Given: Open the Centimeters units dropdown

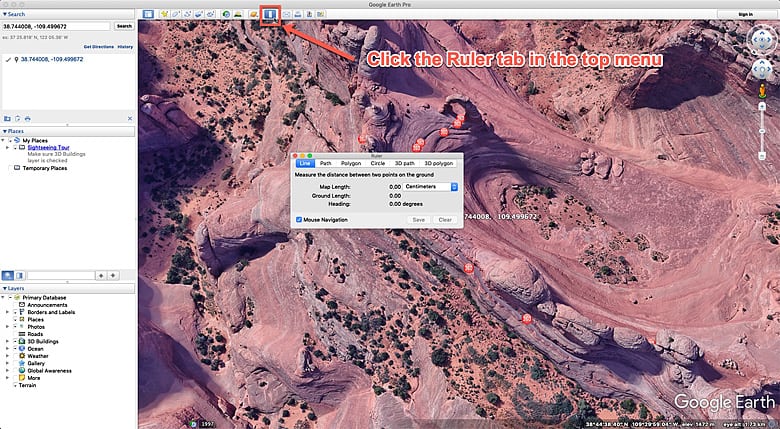Looking at the screenshot, I should click(x=430, y=187).
